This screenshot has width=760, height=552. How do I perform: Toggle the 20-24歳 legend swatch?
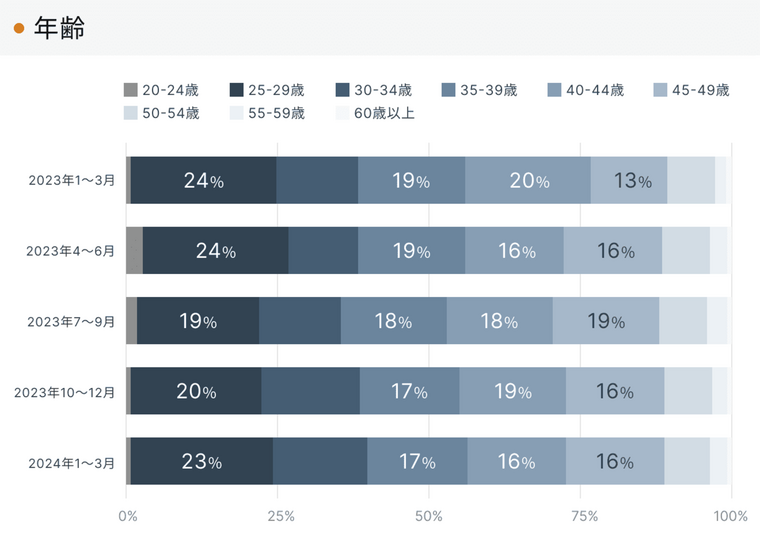point(130,90)
